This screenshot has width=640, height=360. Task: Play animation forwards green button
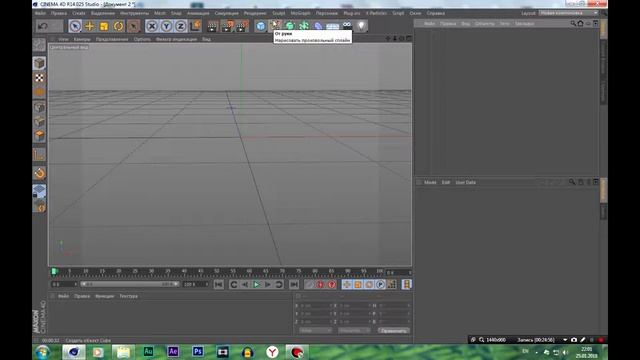click(256, 284)
